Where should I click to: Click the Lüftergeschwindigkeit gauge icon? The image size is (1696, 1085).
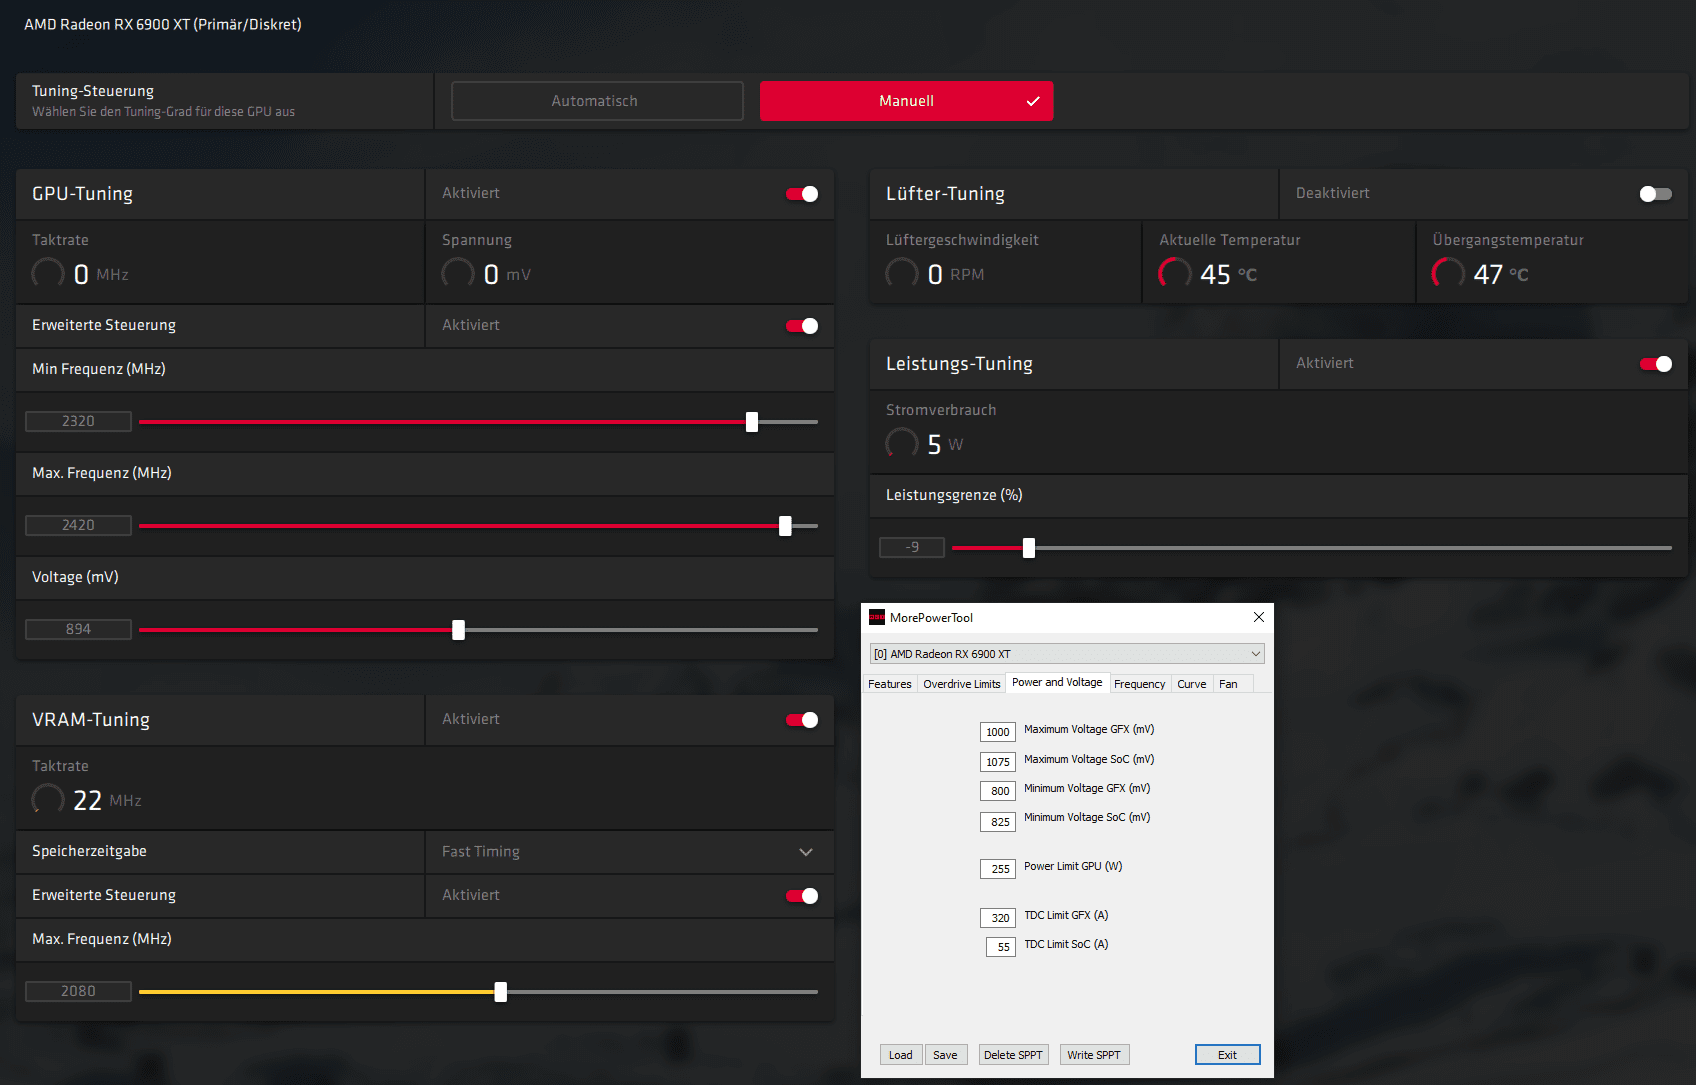[x=902, y=273]
